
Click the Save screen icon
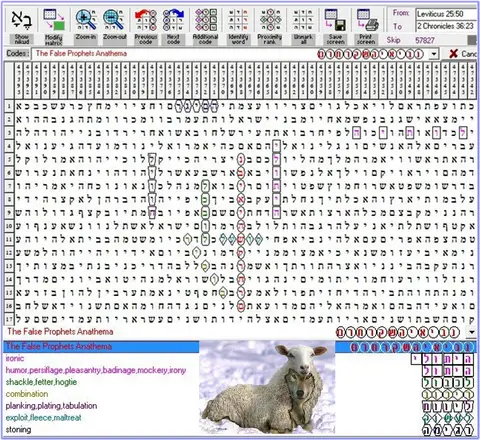pos(335,20)
